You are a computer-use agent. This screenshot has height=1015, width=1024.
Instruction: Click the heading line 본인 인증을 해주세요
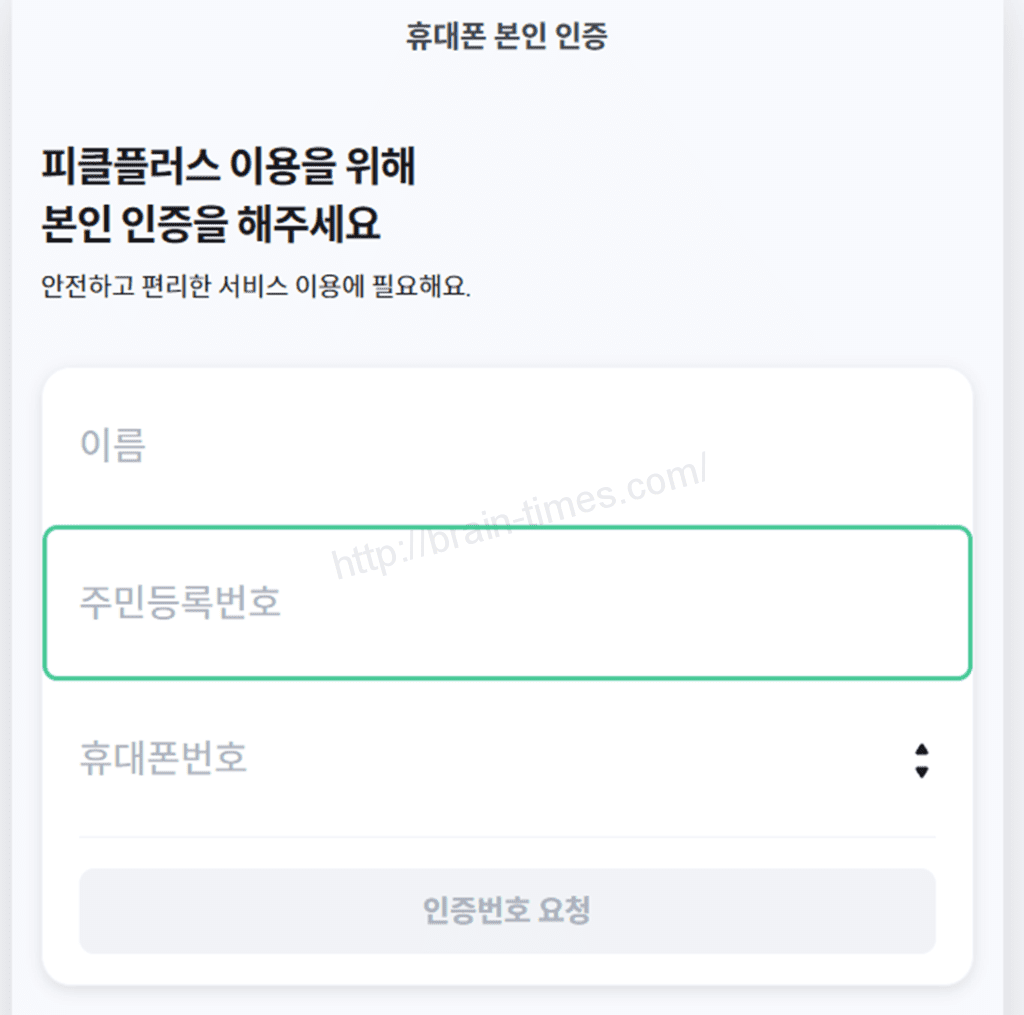point(210,225)
